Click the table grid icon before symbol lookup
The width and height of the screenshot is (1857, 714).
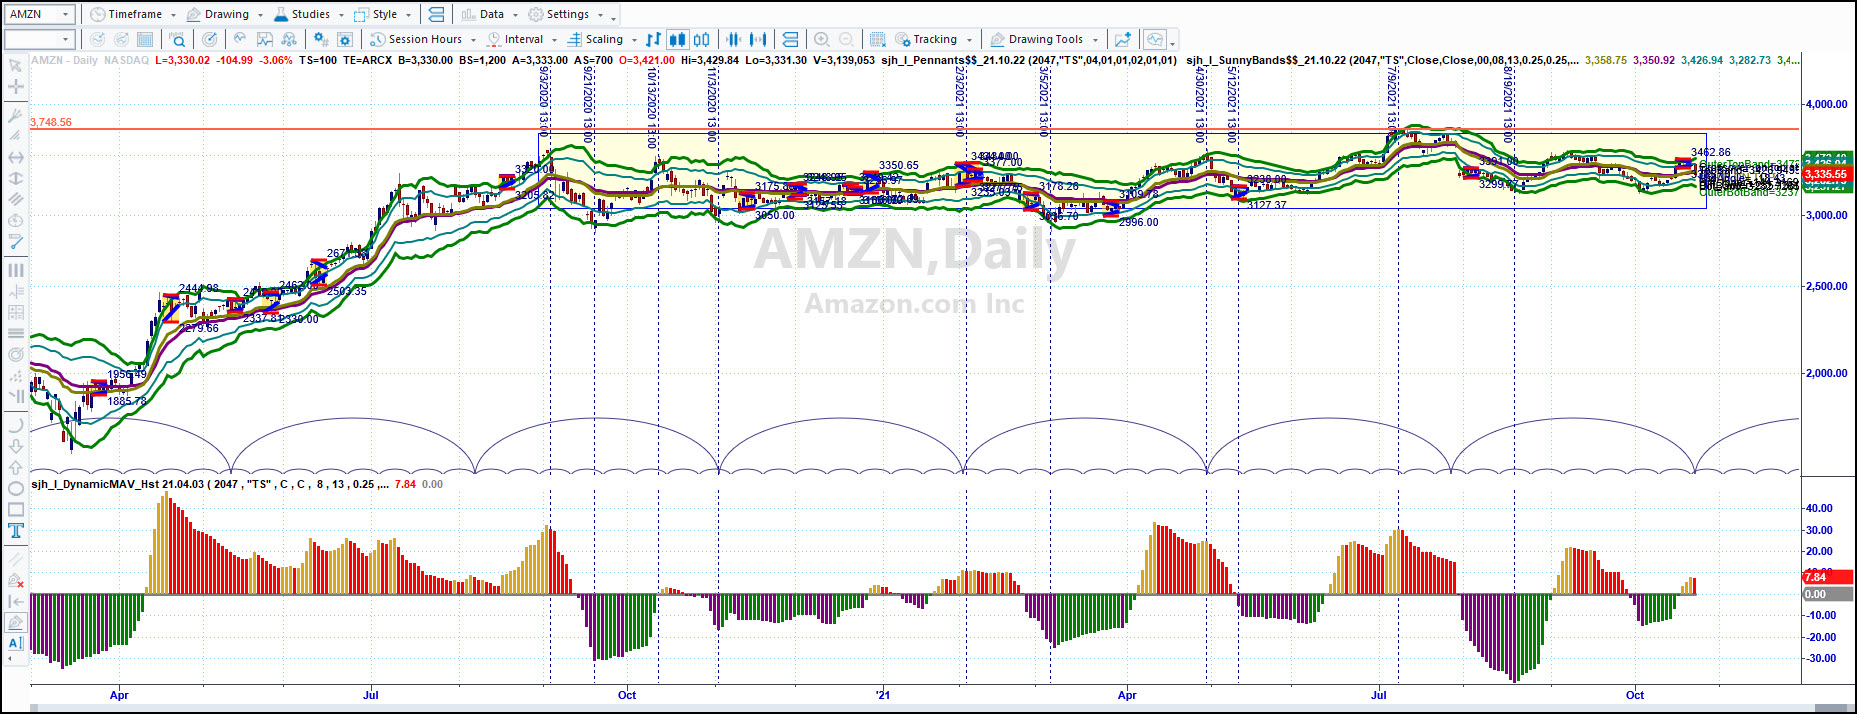point(145,39)
